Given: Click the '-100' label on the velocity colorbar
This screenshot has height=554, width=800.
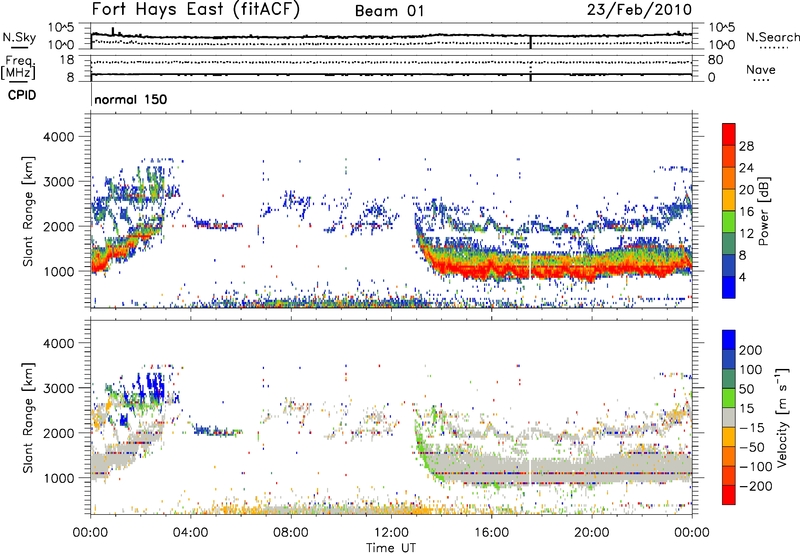Looking at the screenshot, I should click(x=755, y=467).
